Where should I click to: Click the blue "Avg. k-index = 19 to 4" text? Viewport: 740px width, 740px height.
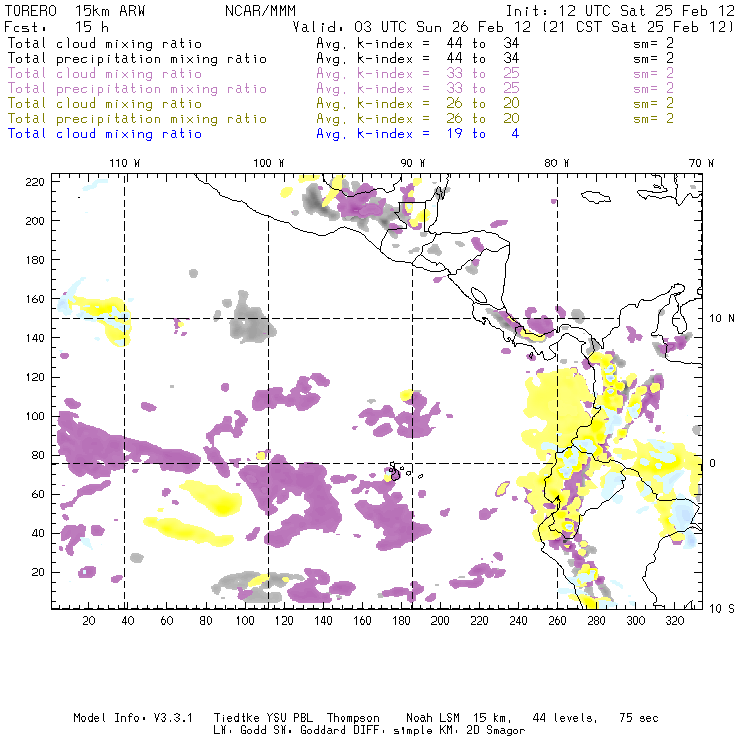(418, 134)
